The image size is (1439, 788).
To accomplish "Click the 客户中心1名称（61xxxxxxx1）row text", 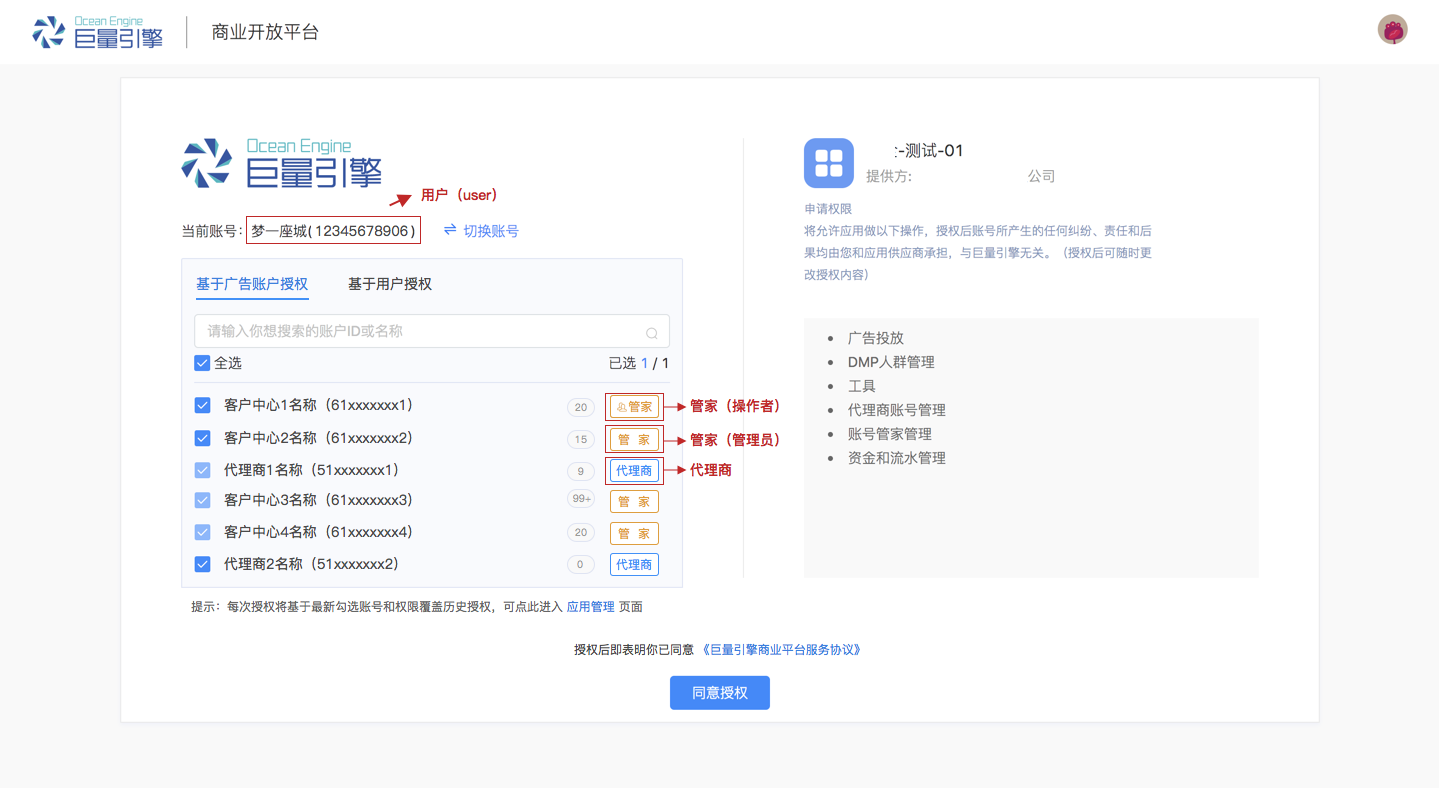I will coord(319,405).
